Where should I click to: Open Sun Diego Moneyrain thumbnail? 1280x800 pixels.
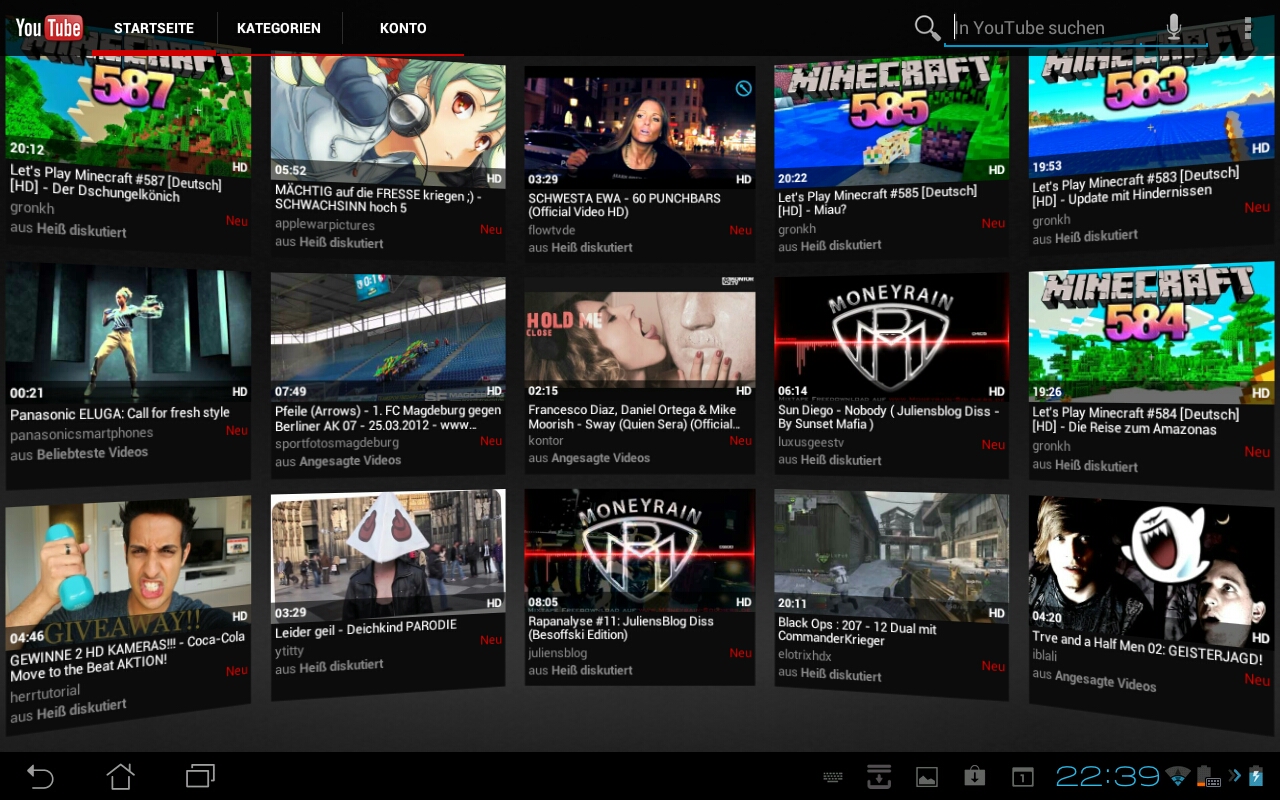pos(891,338)
